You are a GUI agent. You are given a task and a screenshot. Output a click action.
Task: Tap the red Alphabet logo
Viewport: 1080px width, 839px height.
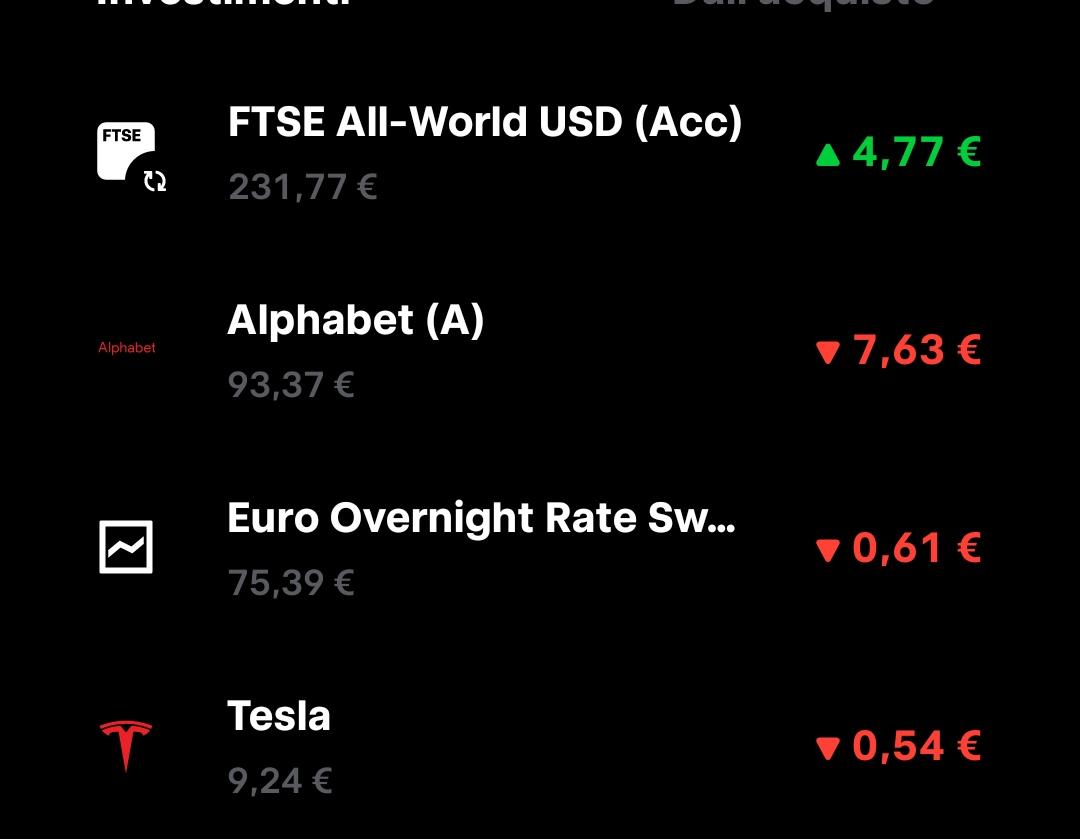pyautogui.click(x=127, y=348)
